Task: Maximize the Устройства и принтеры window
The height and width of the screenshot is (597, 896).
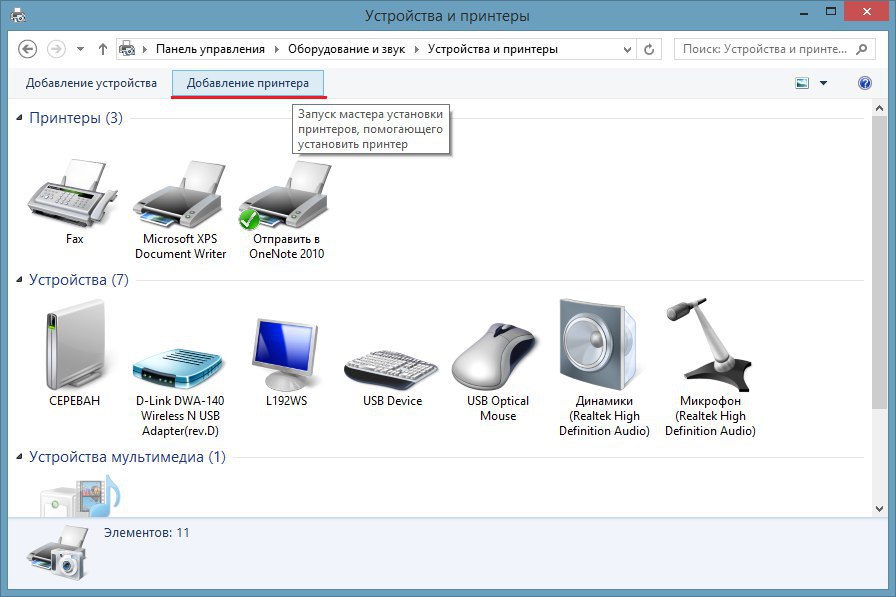Action: pos(831,11)
